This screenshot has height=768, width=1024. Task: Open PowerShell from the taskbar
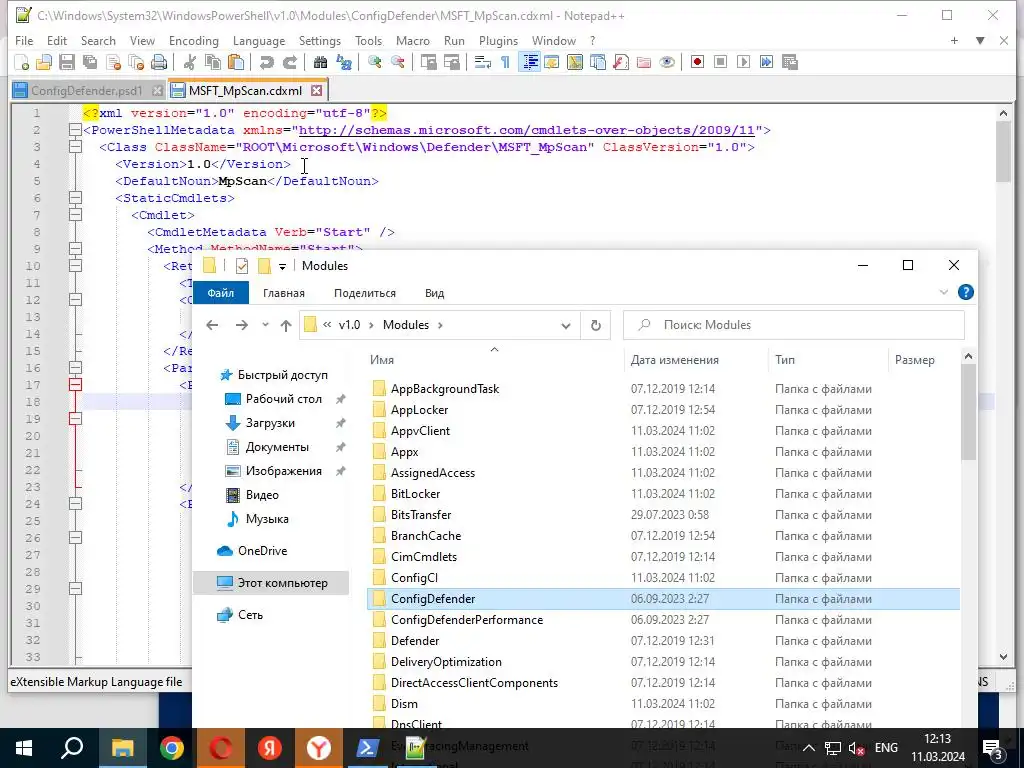click(x=368, y=748)
